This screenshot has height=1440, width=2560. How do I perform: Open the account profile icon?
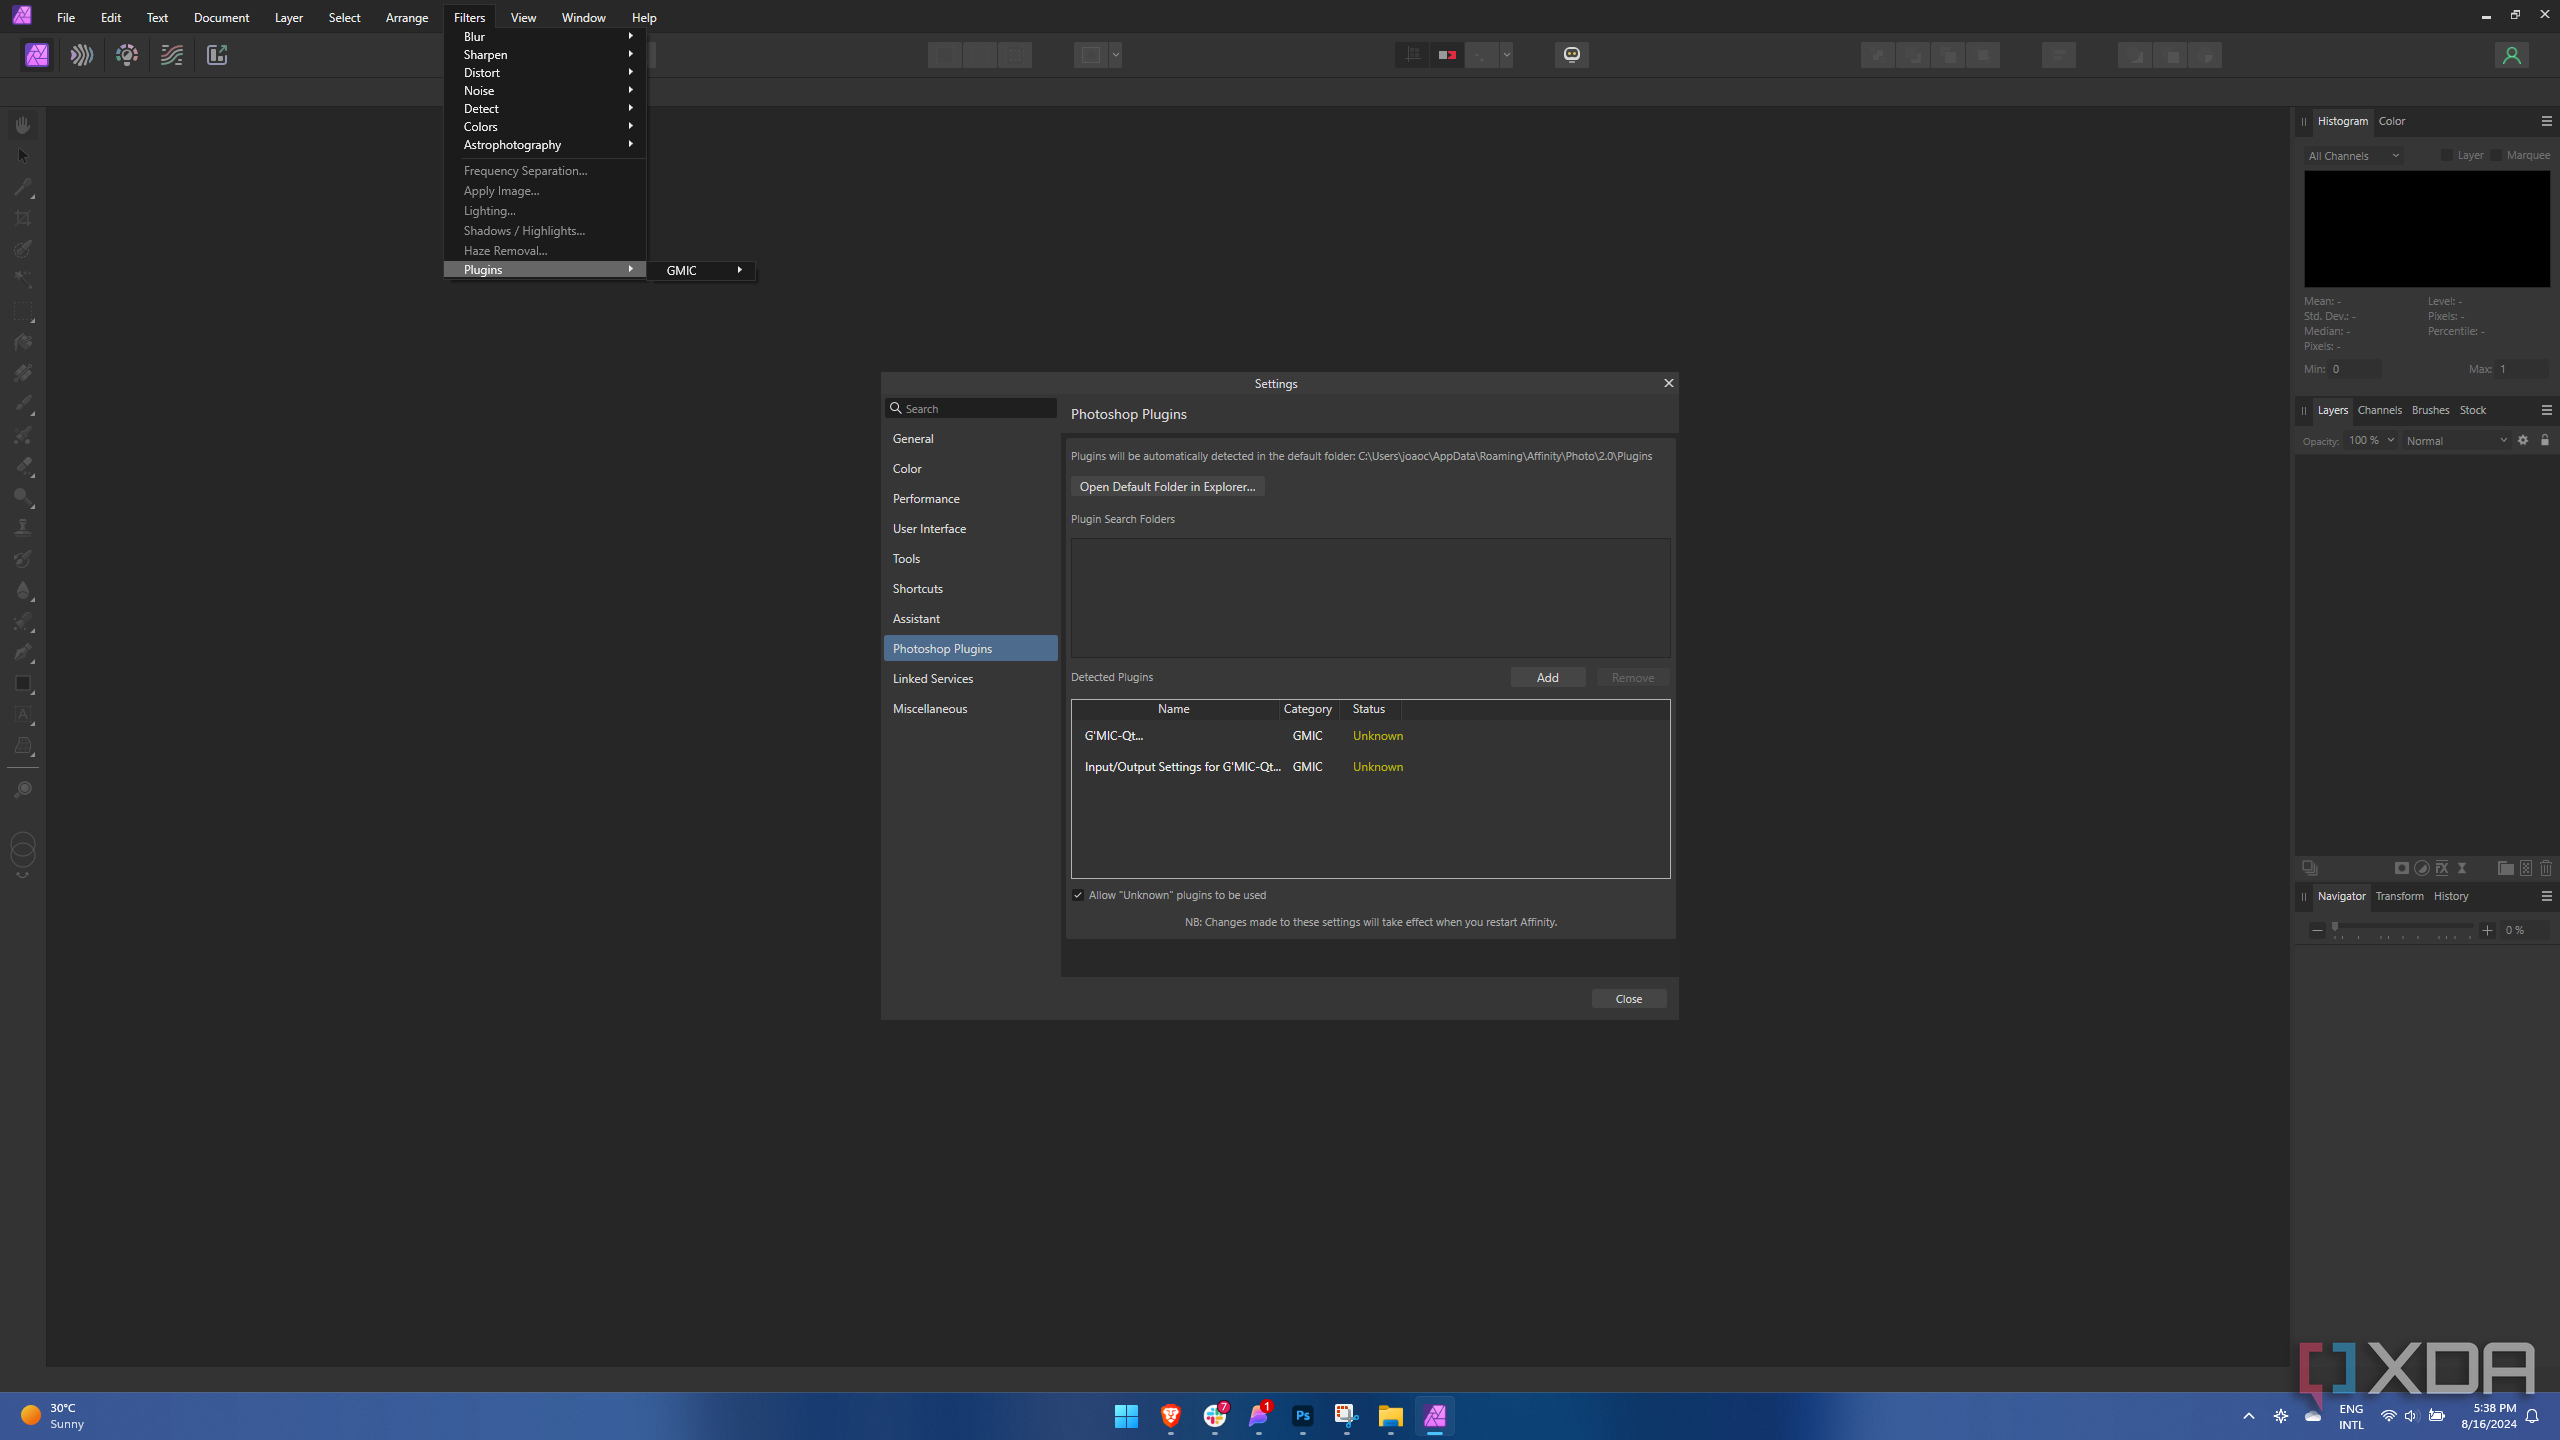click(x=2511, y=55)
